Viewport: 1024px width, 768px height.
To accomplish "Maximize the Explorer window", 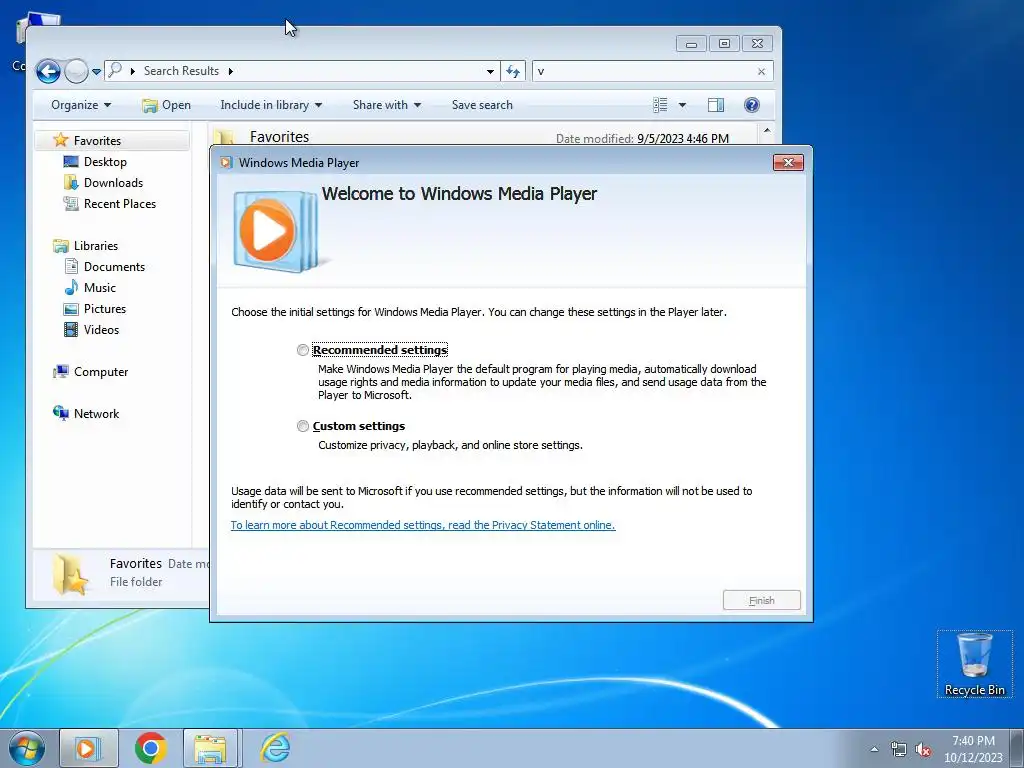I will (724, 44).
